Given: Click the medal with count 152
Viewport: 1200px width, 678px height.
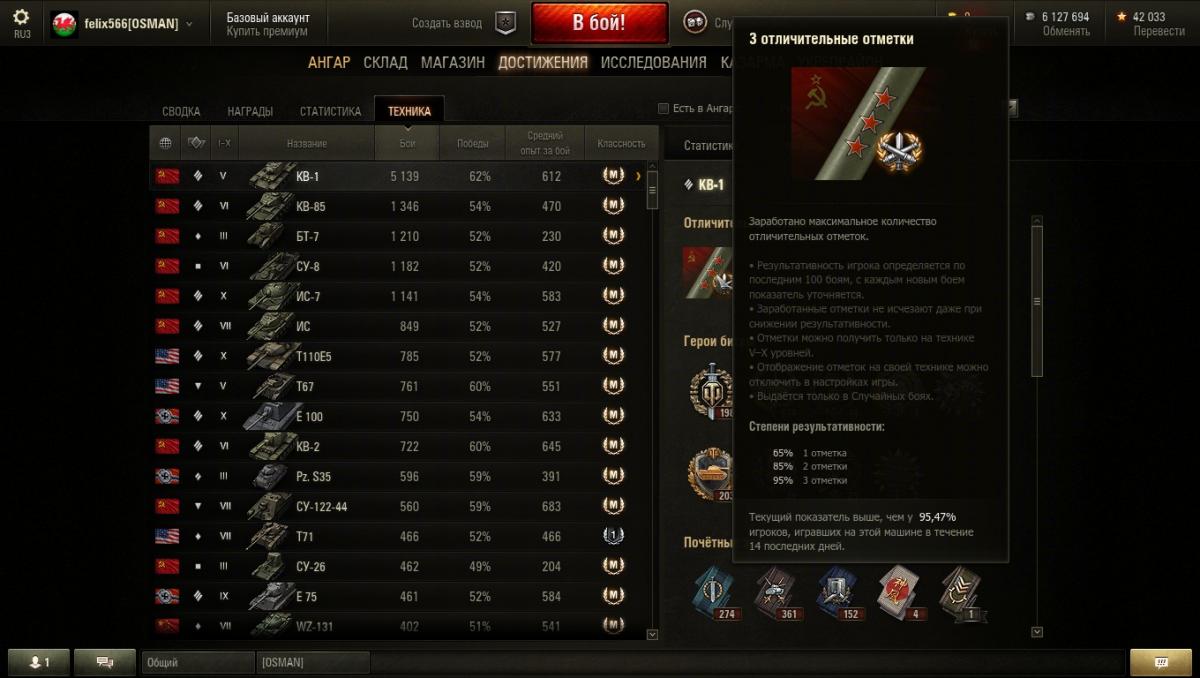Looking at the screenshot, I should (838, 592).
